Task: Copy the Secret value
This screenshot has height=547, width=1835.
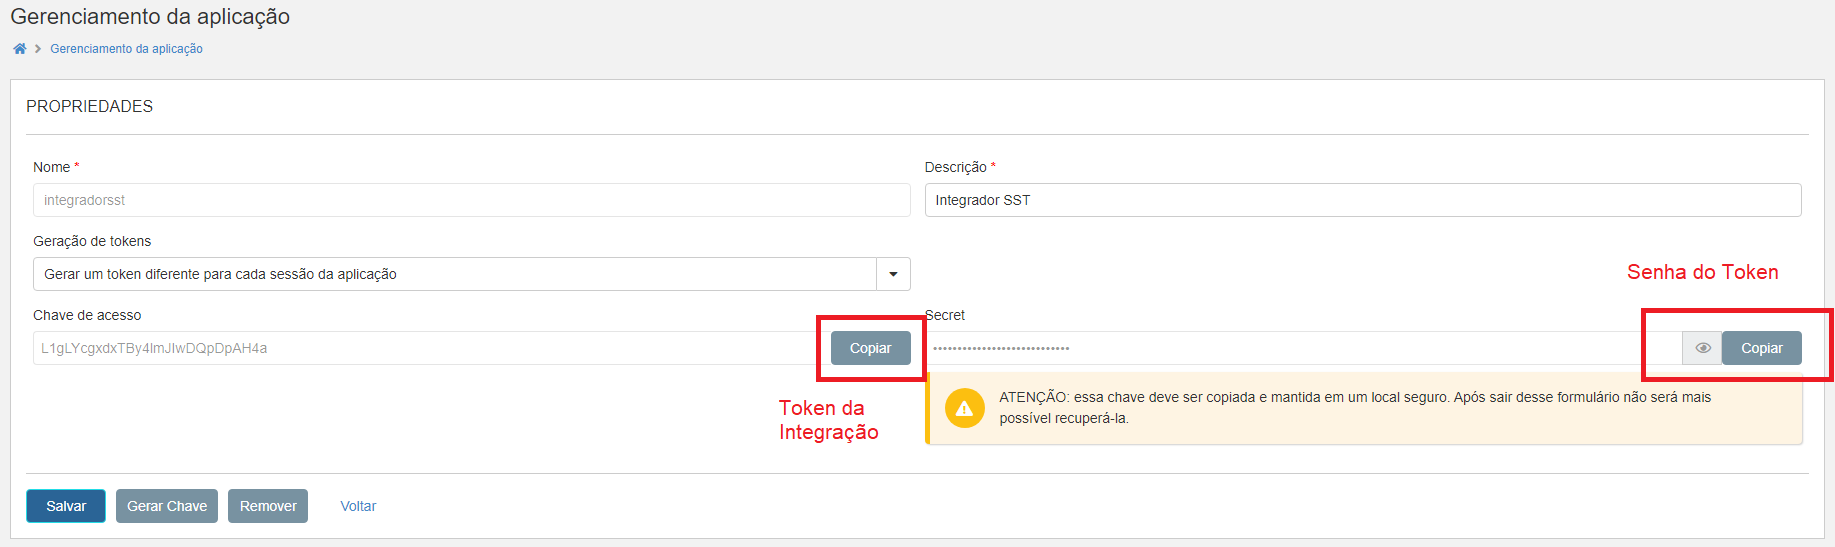Action: pos(1761,348)
